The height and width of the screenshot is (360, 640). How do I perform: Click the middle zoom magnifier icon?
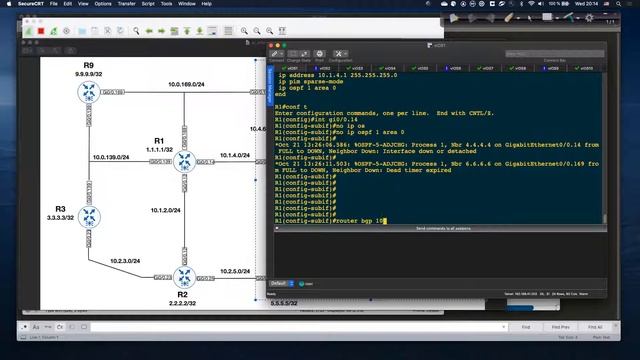(x=257, y=31)
